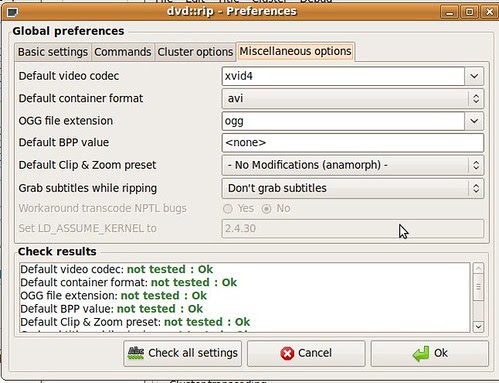The height and width of the screenshot is (383, 499).
Task: Switch to the Commands tab
Action: click(123, 52)
